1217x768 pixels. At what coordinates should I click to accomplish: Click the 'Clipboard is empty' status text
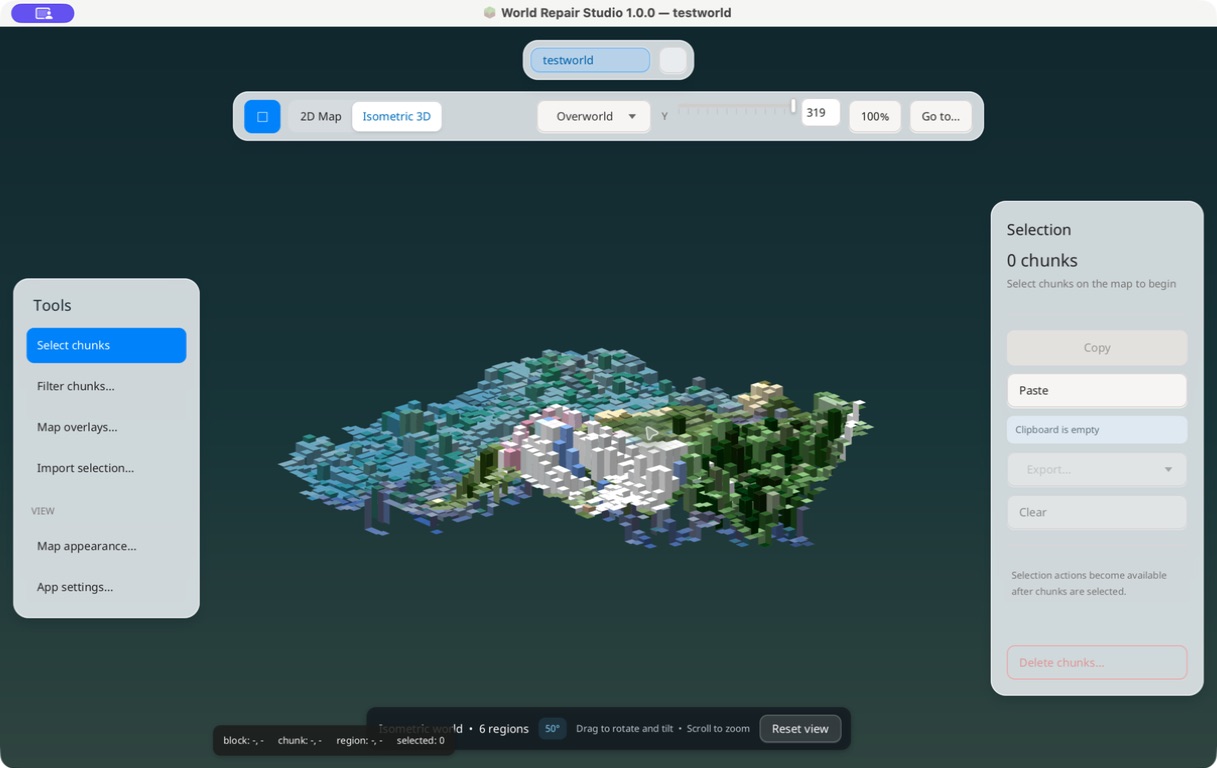pyautogui.click(x=1097, y=429)
